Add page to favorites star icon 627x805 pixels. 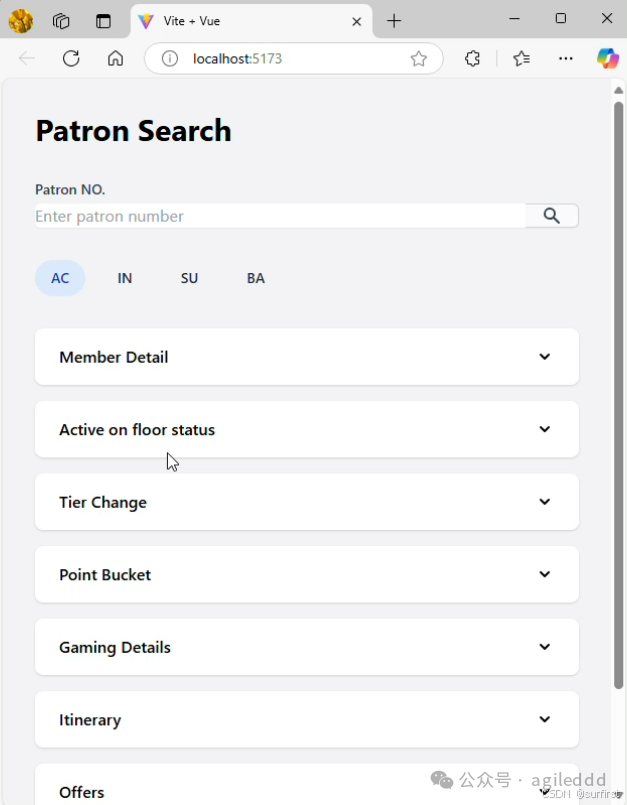419,59
